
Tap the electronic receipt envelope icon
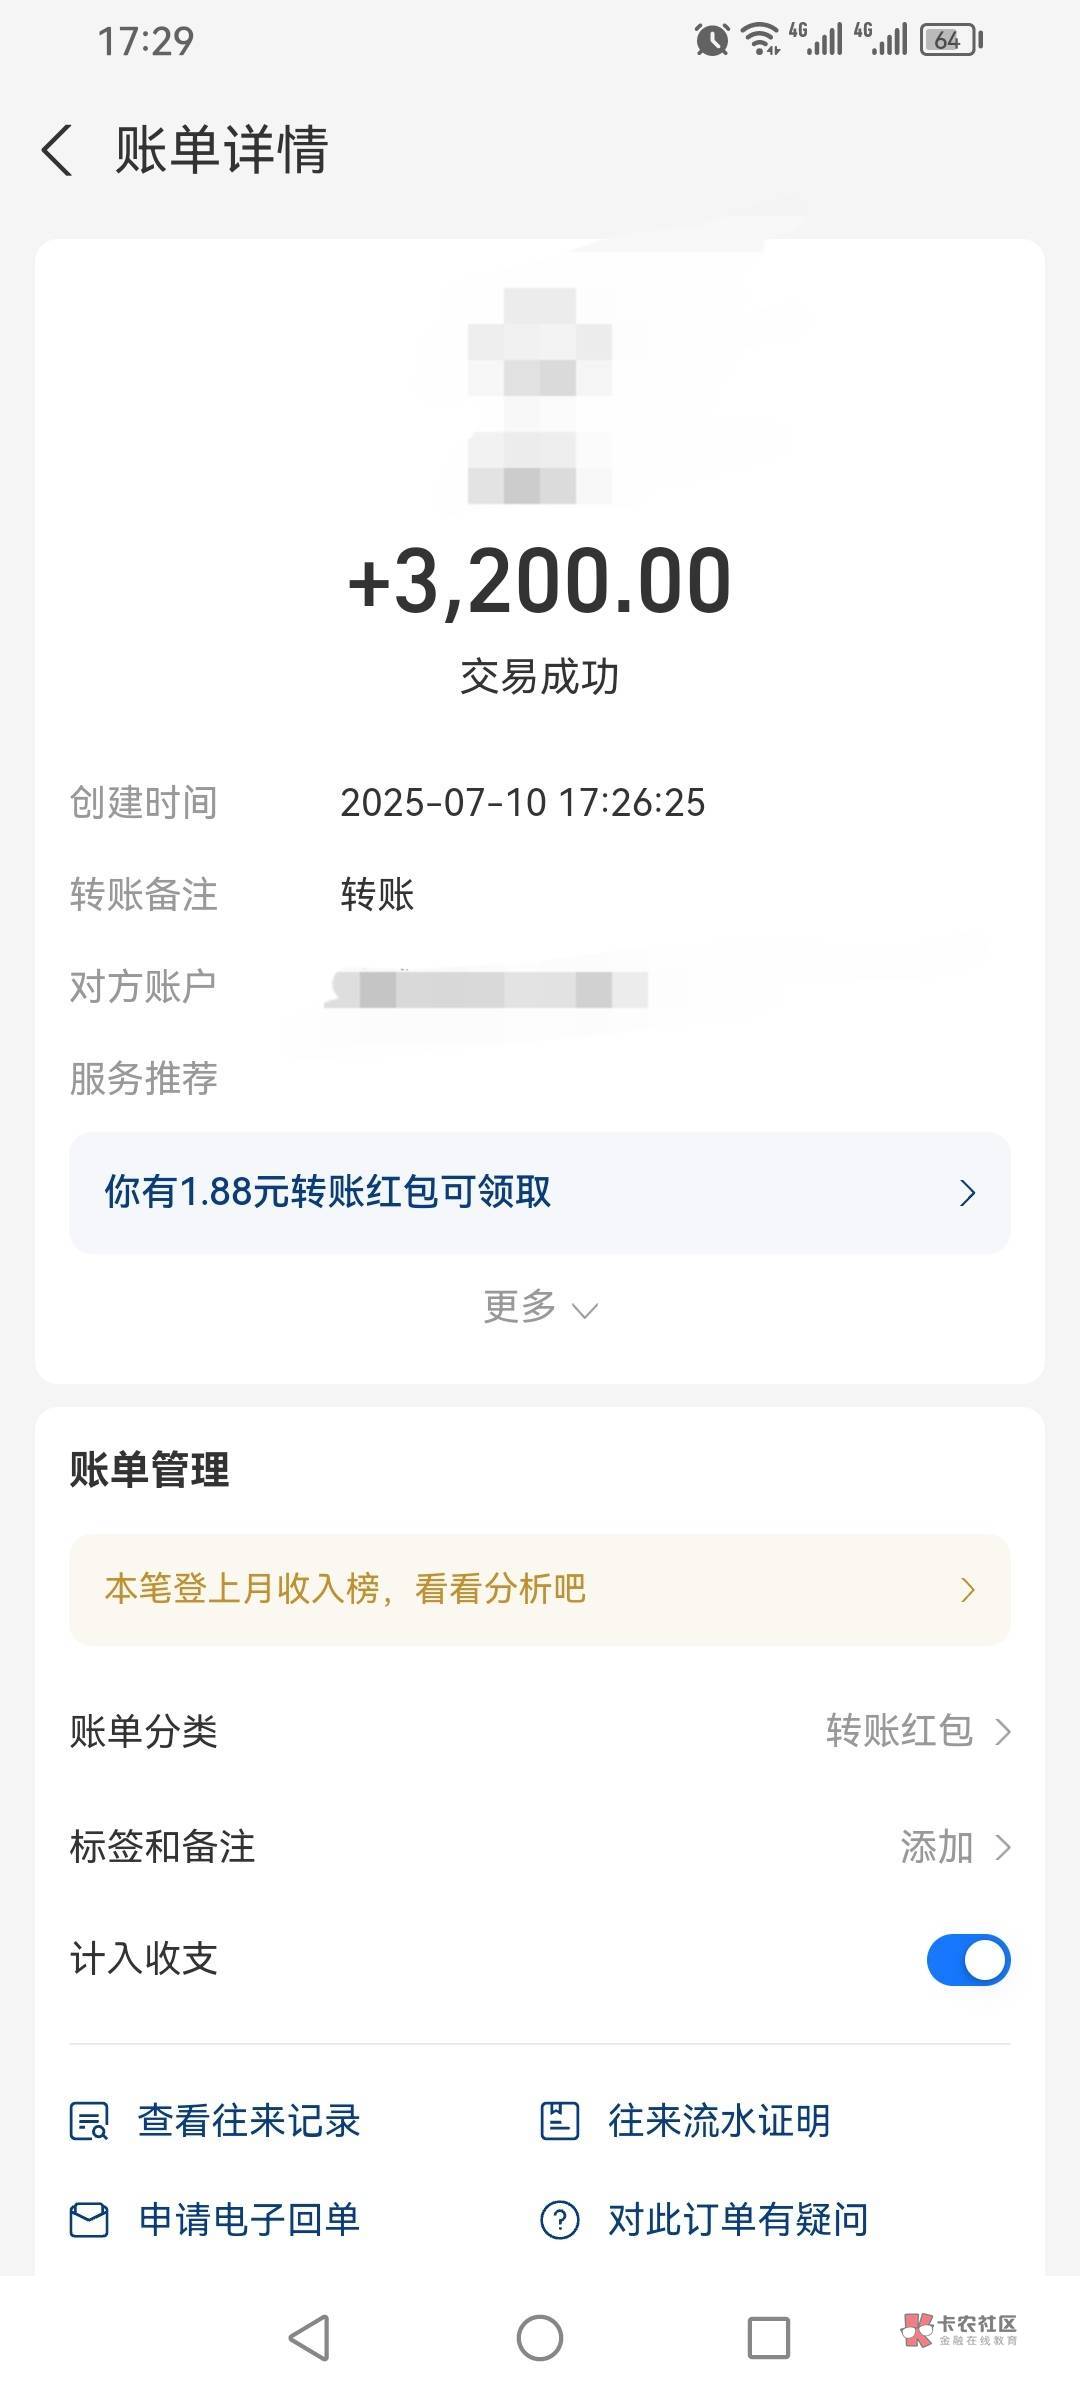(x=89, y=2221)
